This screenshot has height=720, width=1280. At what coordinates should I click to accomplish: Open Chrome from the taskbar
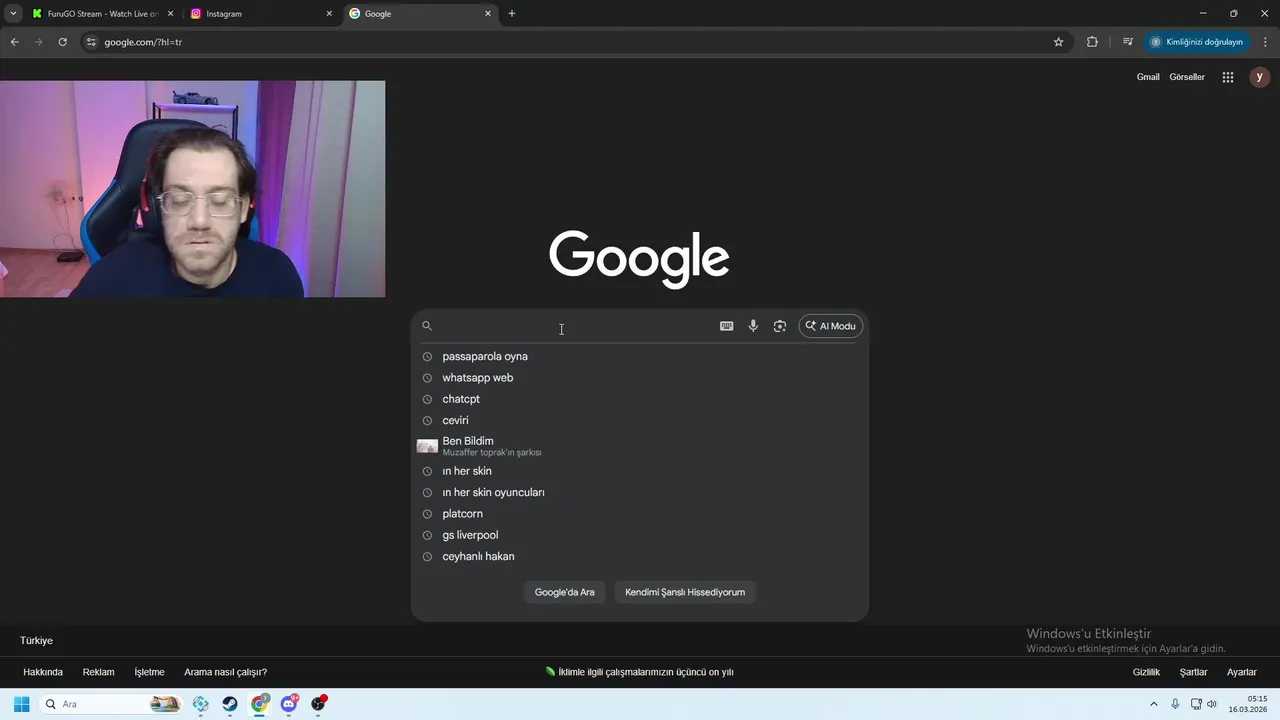260,704
